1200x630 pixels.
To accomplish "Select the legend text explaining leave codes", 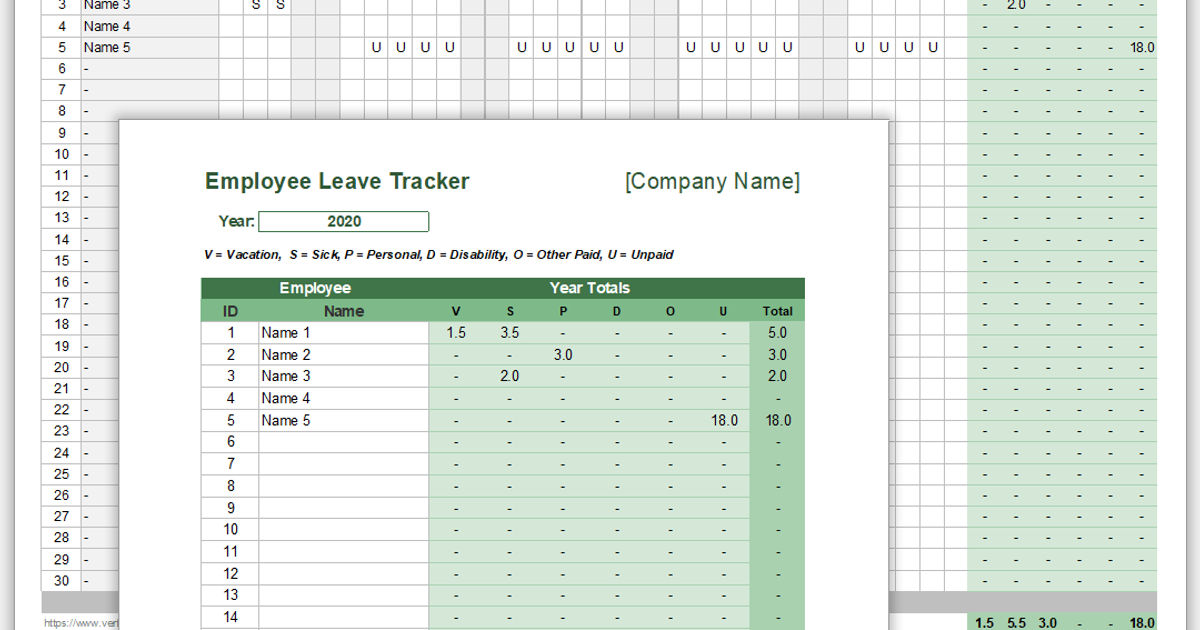I will coord(438,254).
